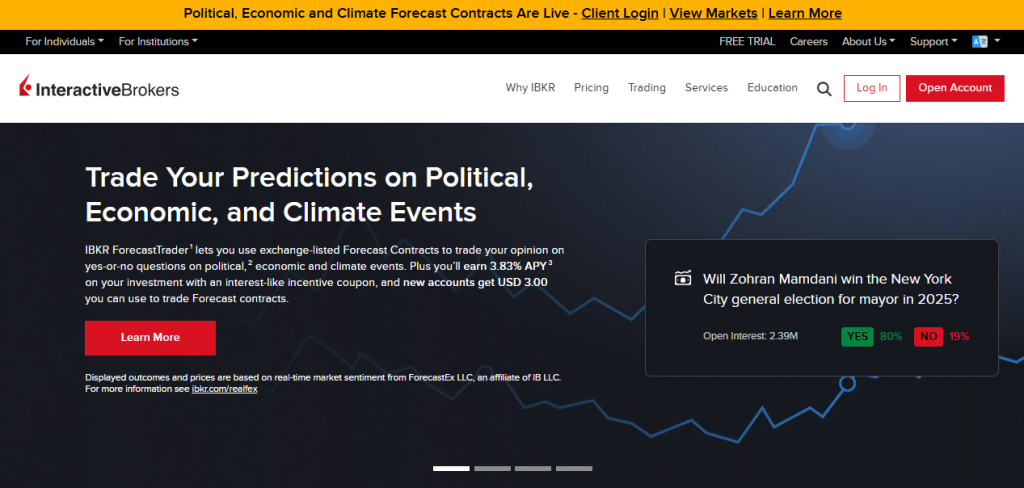The height and width of the screenshot is (488, 1024).
Task: Expand the For Individuals dropdown
Action: (65, 42)
